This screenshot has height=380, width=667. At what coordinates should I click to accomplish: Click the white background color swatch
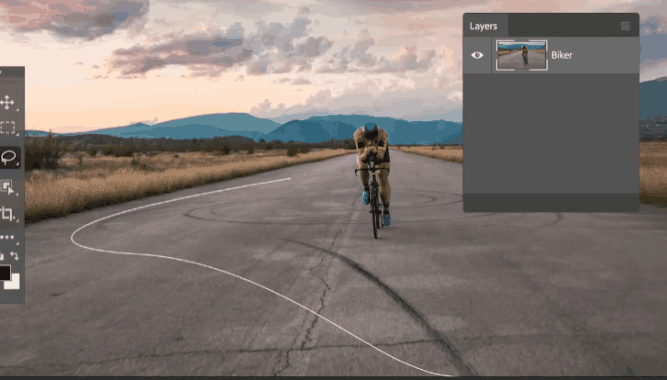pos(14,284)
